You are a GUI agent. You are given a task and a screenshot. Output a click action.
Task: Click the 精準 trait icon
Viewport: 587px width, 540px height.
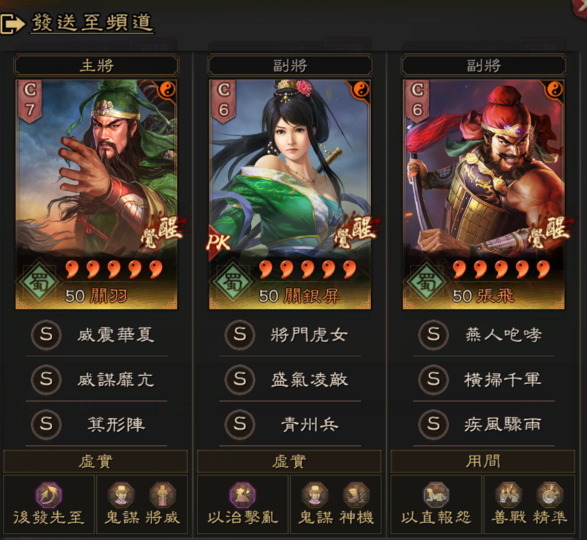(550, 495)
